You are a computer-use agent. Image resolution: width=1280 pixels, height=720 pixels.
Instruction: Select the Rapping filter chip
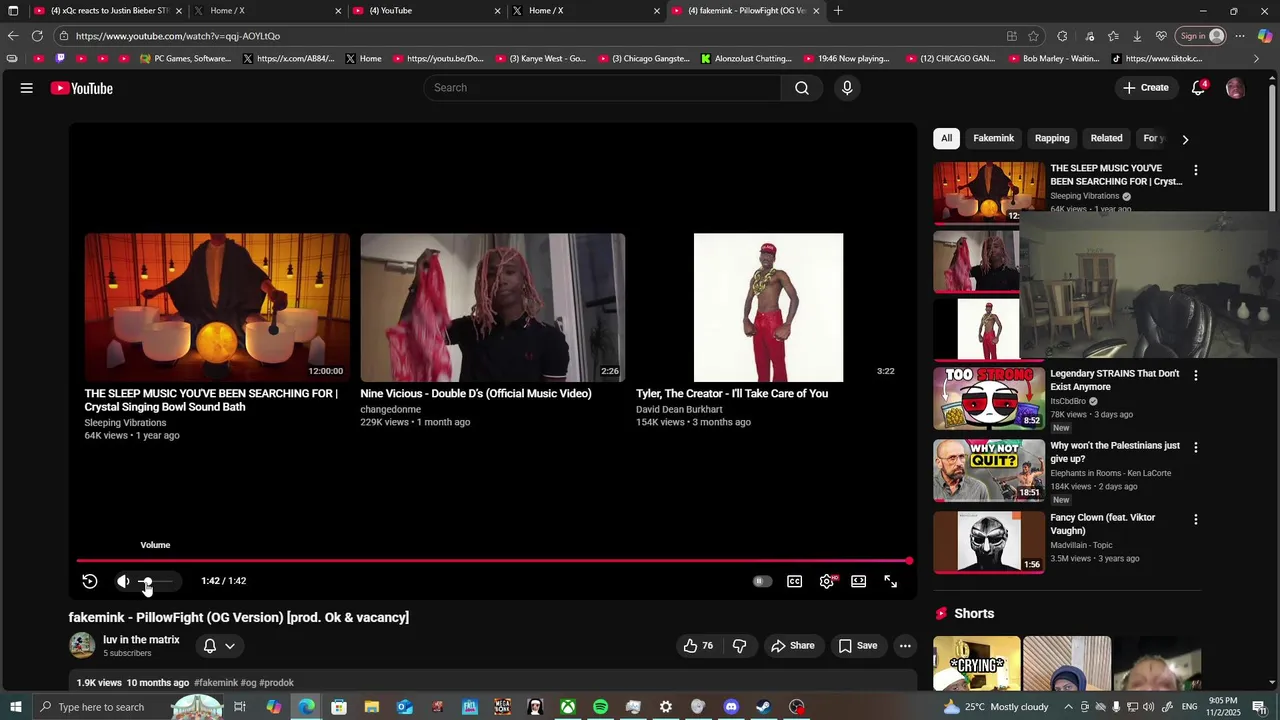[x=1052, y=138]
